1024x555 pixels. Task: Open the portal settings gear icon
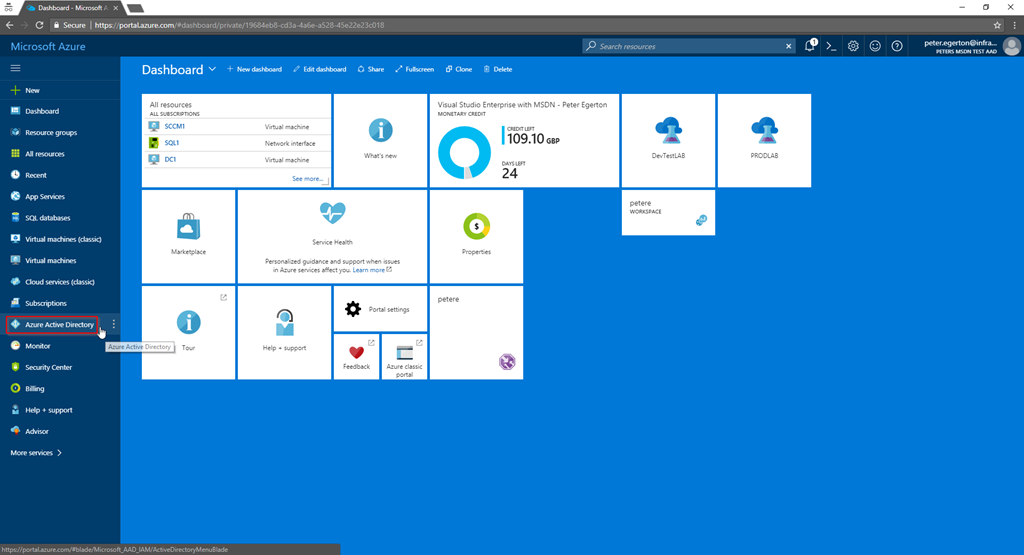pyautogui.click(x=853, y=46)
